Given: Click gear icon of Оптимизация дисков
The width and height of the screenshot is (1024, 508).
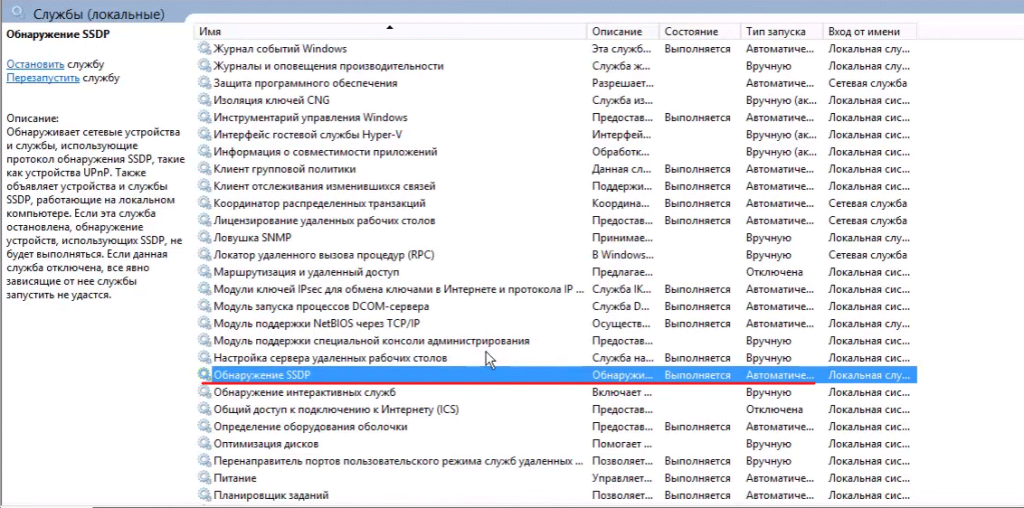Looking at the screenshot, I should point(204,443).
